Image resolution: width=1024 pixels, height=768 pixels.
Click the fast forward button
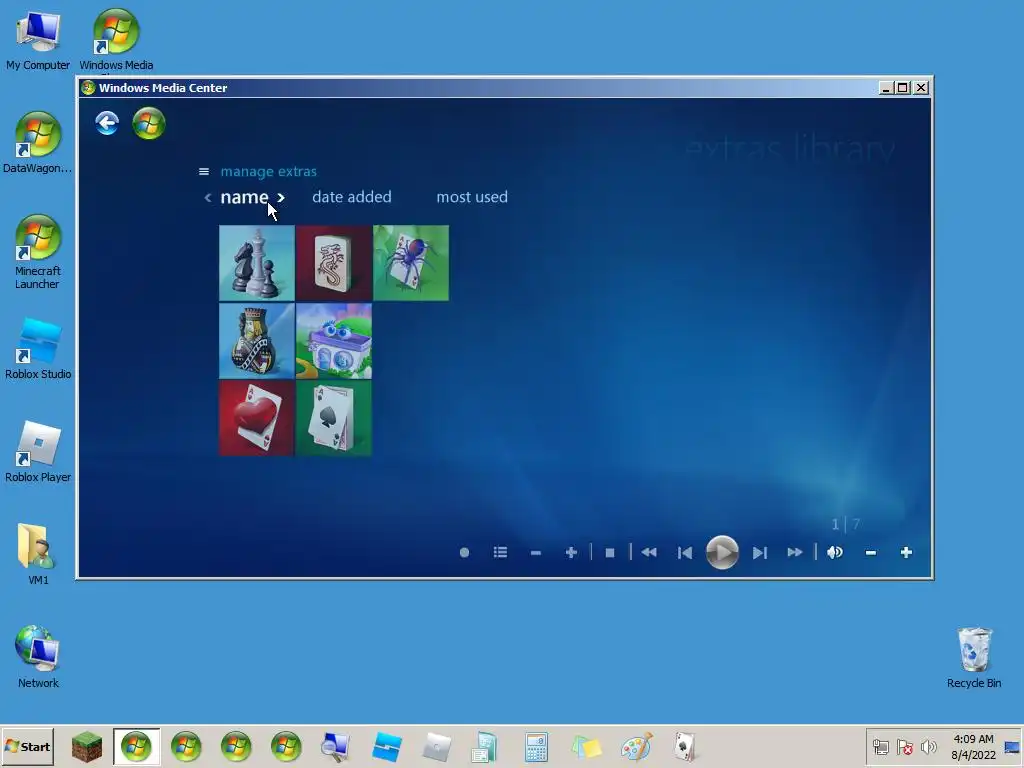click(795, 552)
